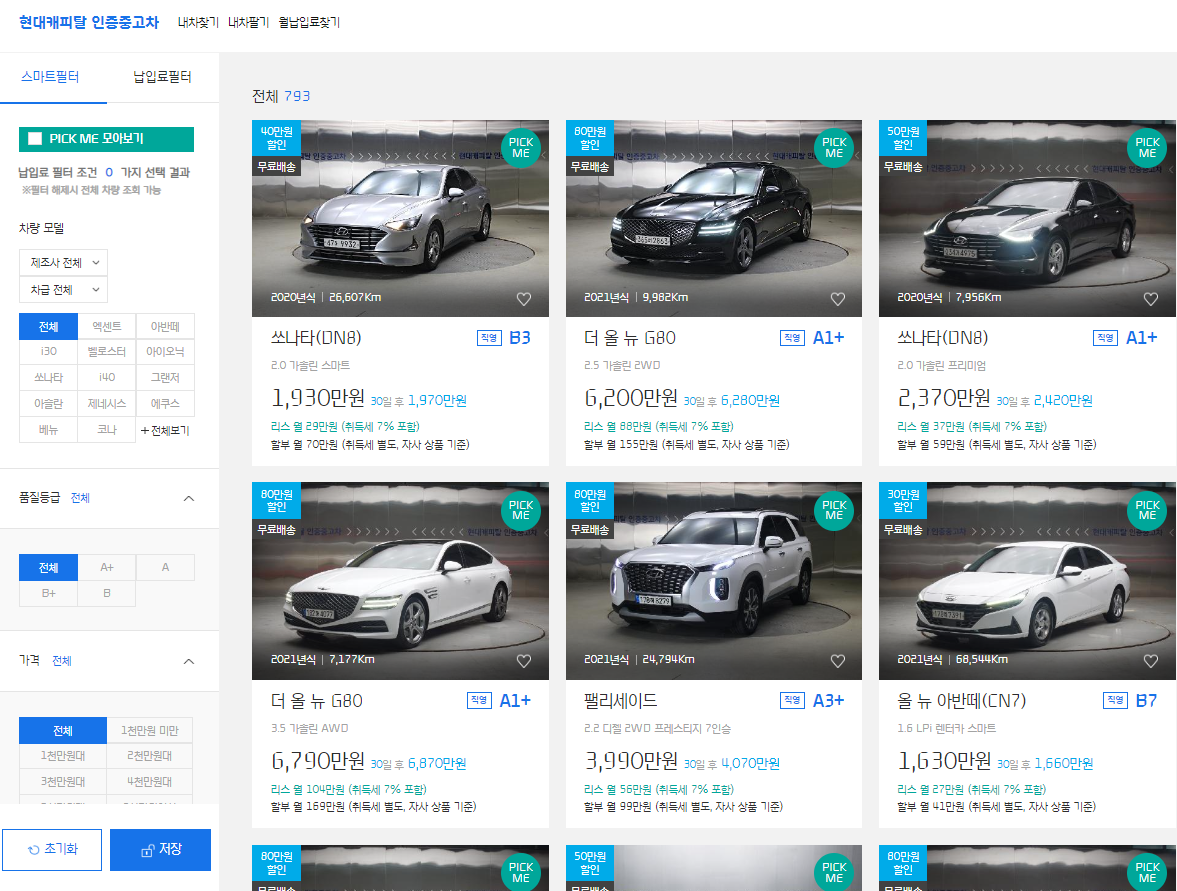Viewport: 1177px width, 891px height.
Task: Click the 초기화 reset button
Action: click(x=52, y=850)
